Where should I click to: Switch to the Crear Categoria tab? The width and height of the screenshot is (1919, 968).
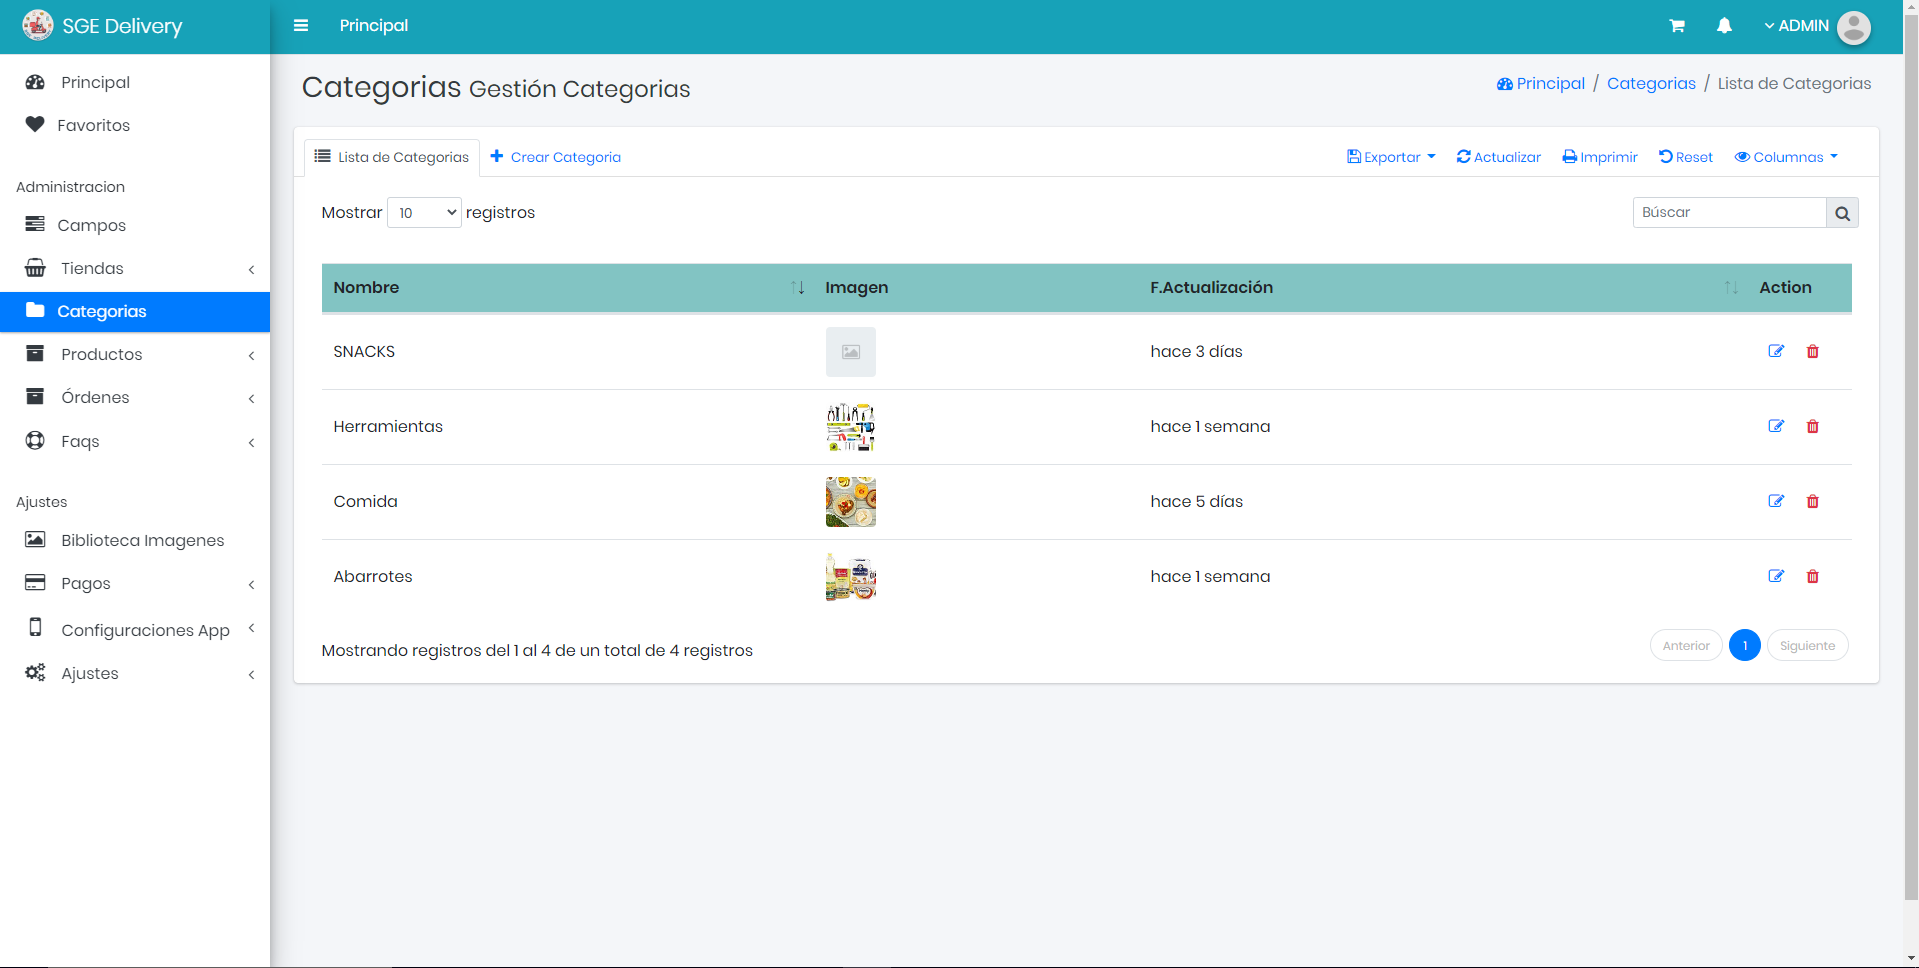point(556,157)
